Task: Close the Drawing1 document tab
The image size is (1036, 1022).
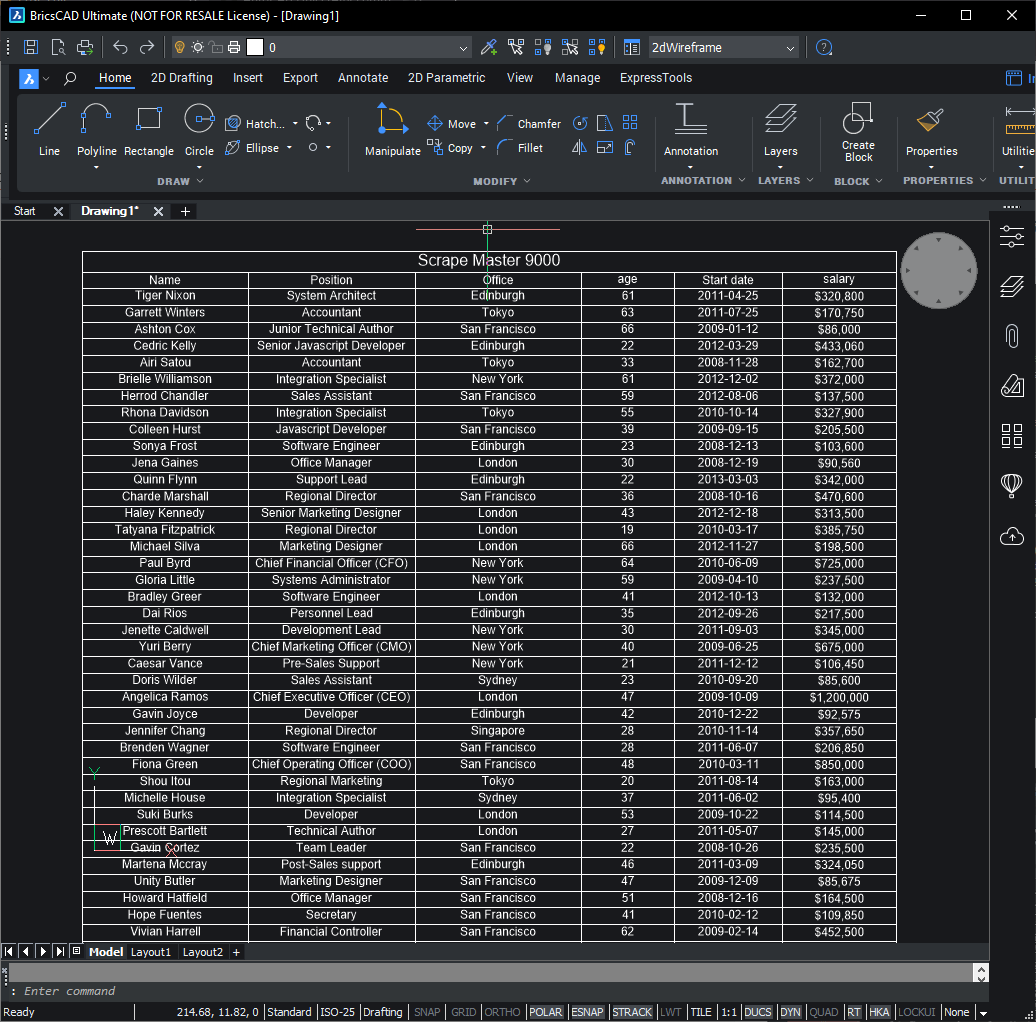Action: [158, 211]
